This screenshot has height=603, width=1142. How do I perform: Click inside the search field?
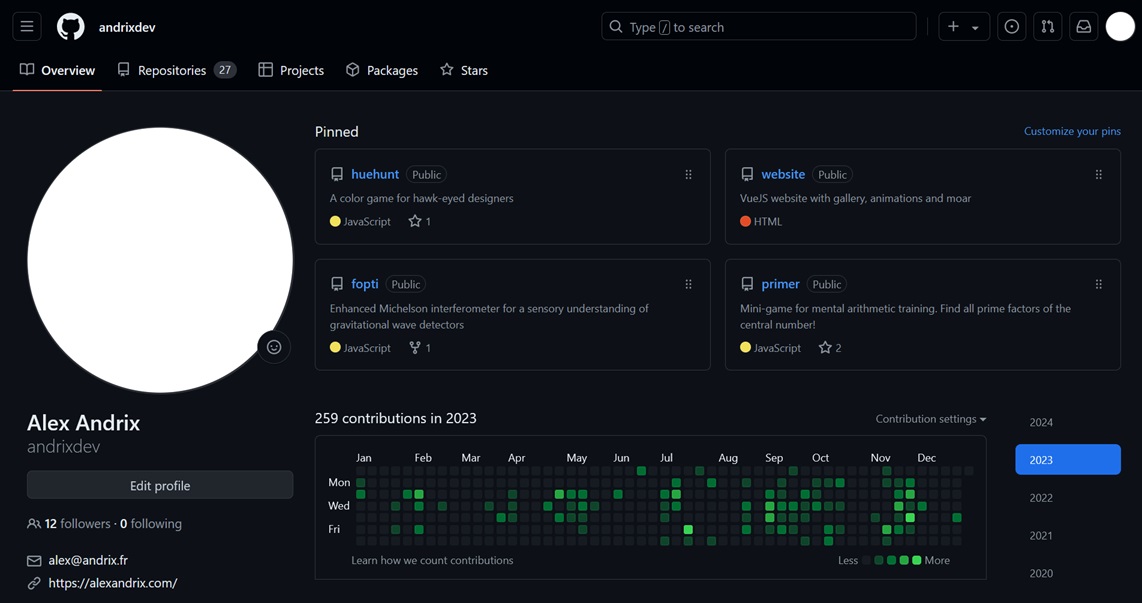pyautogui.click(x=758, y=26)
